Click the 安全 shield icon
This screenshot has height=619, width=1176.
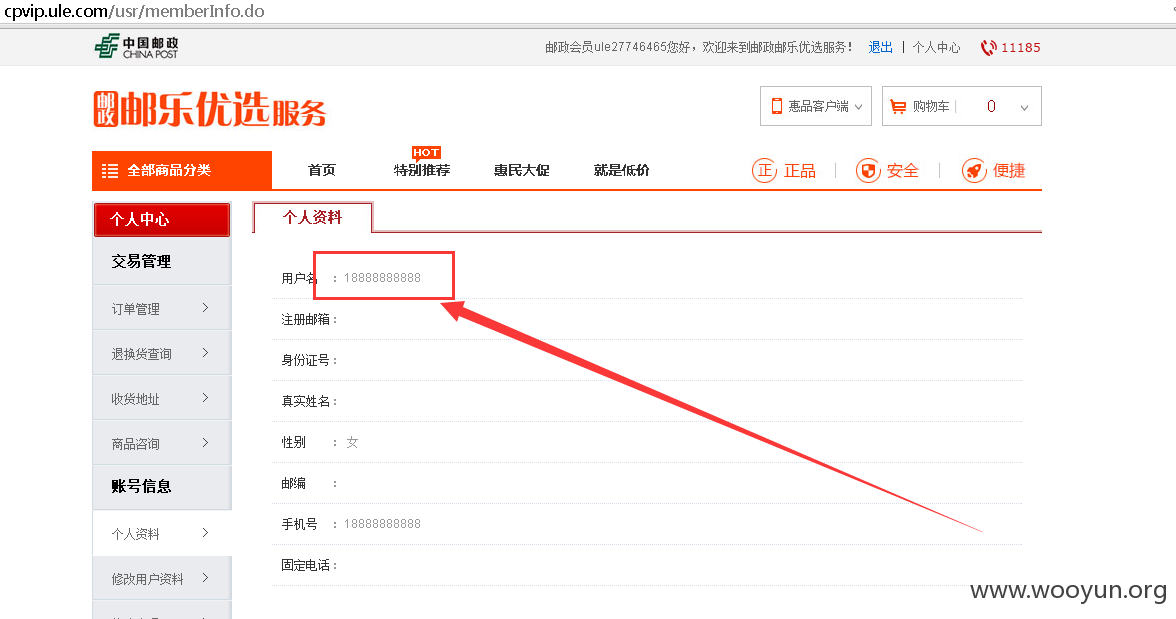click(868, 170)
